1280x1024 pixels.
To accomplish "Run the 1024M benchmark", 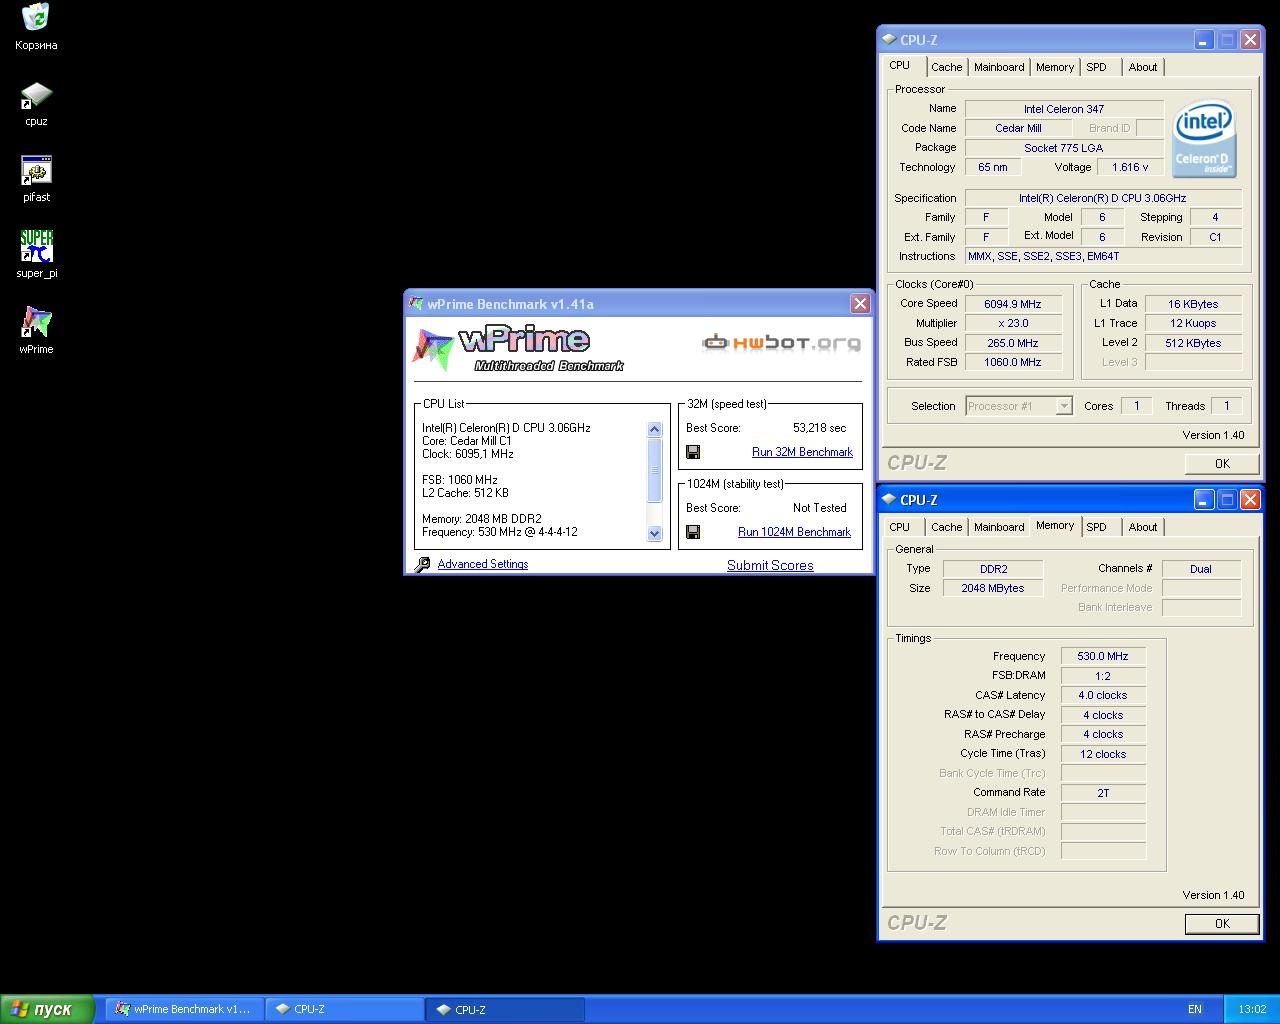I will pyautogui.click(x=794, y=532).
